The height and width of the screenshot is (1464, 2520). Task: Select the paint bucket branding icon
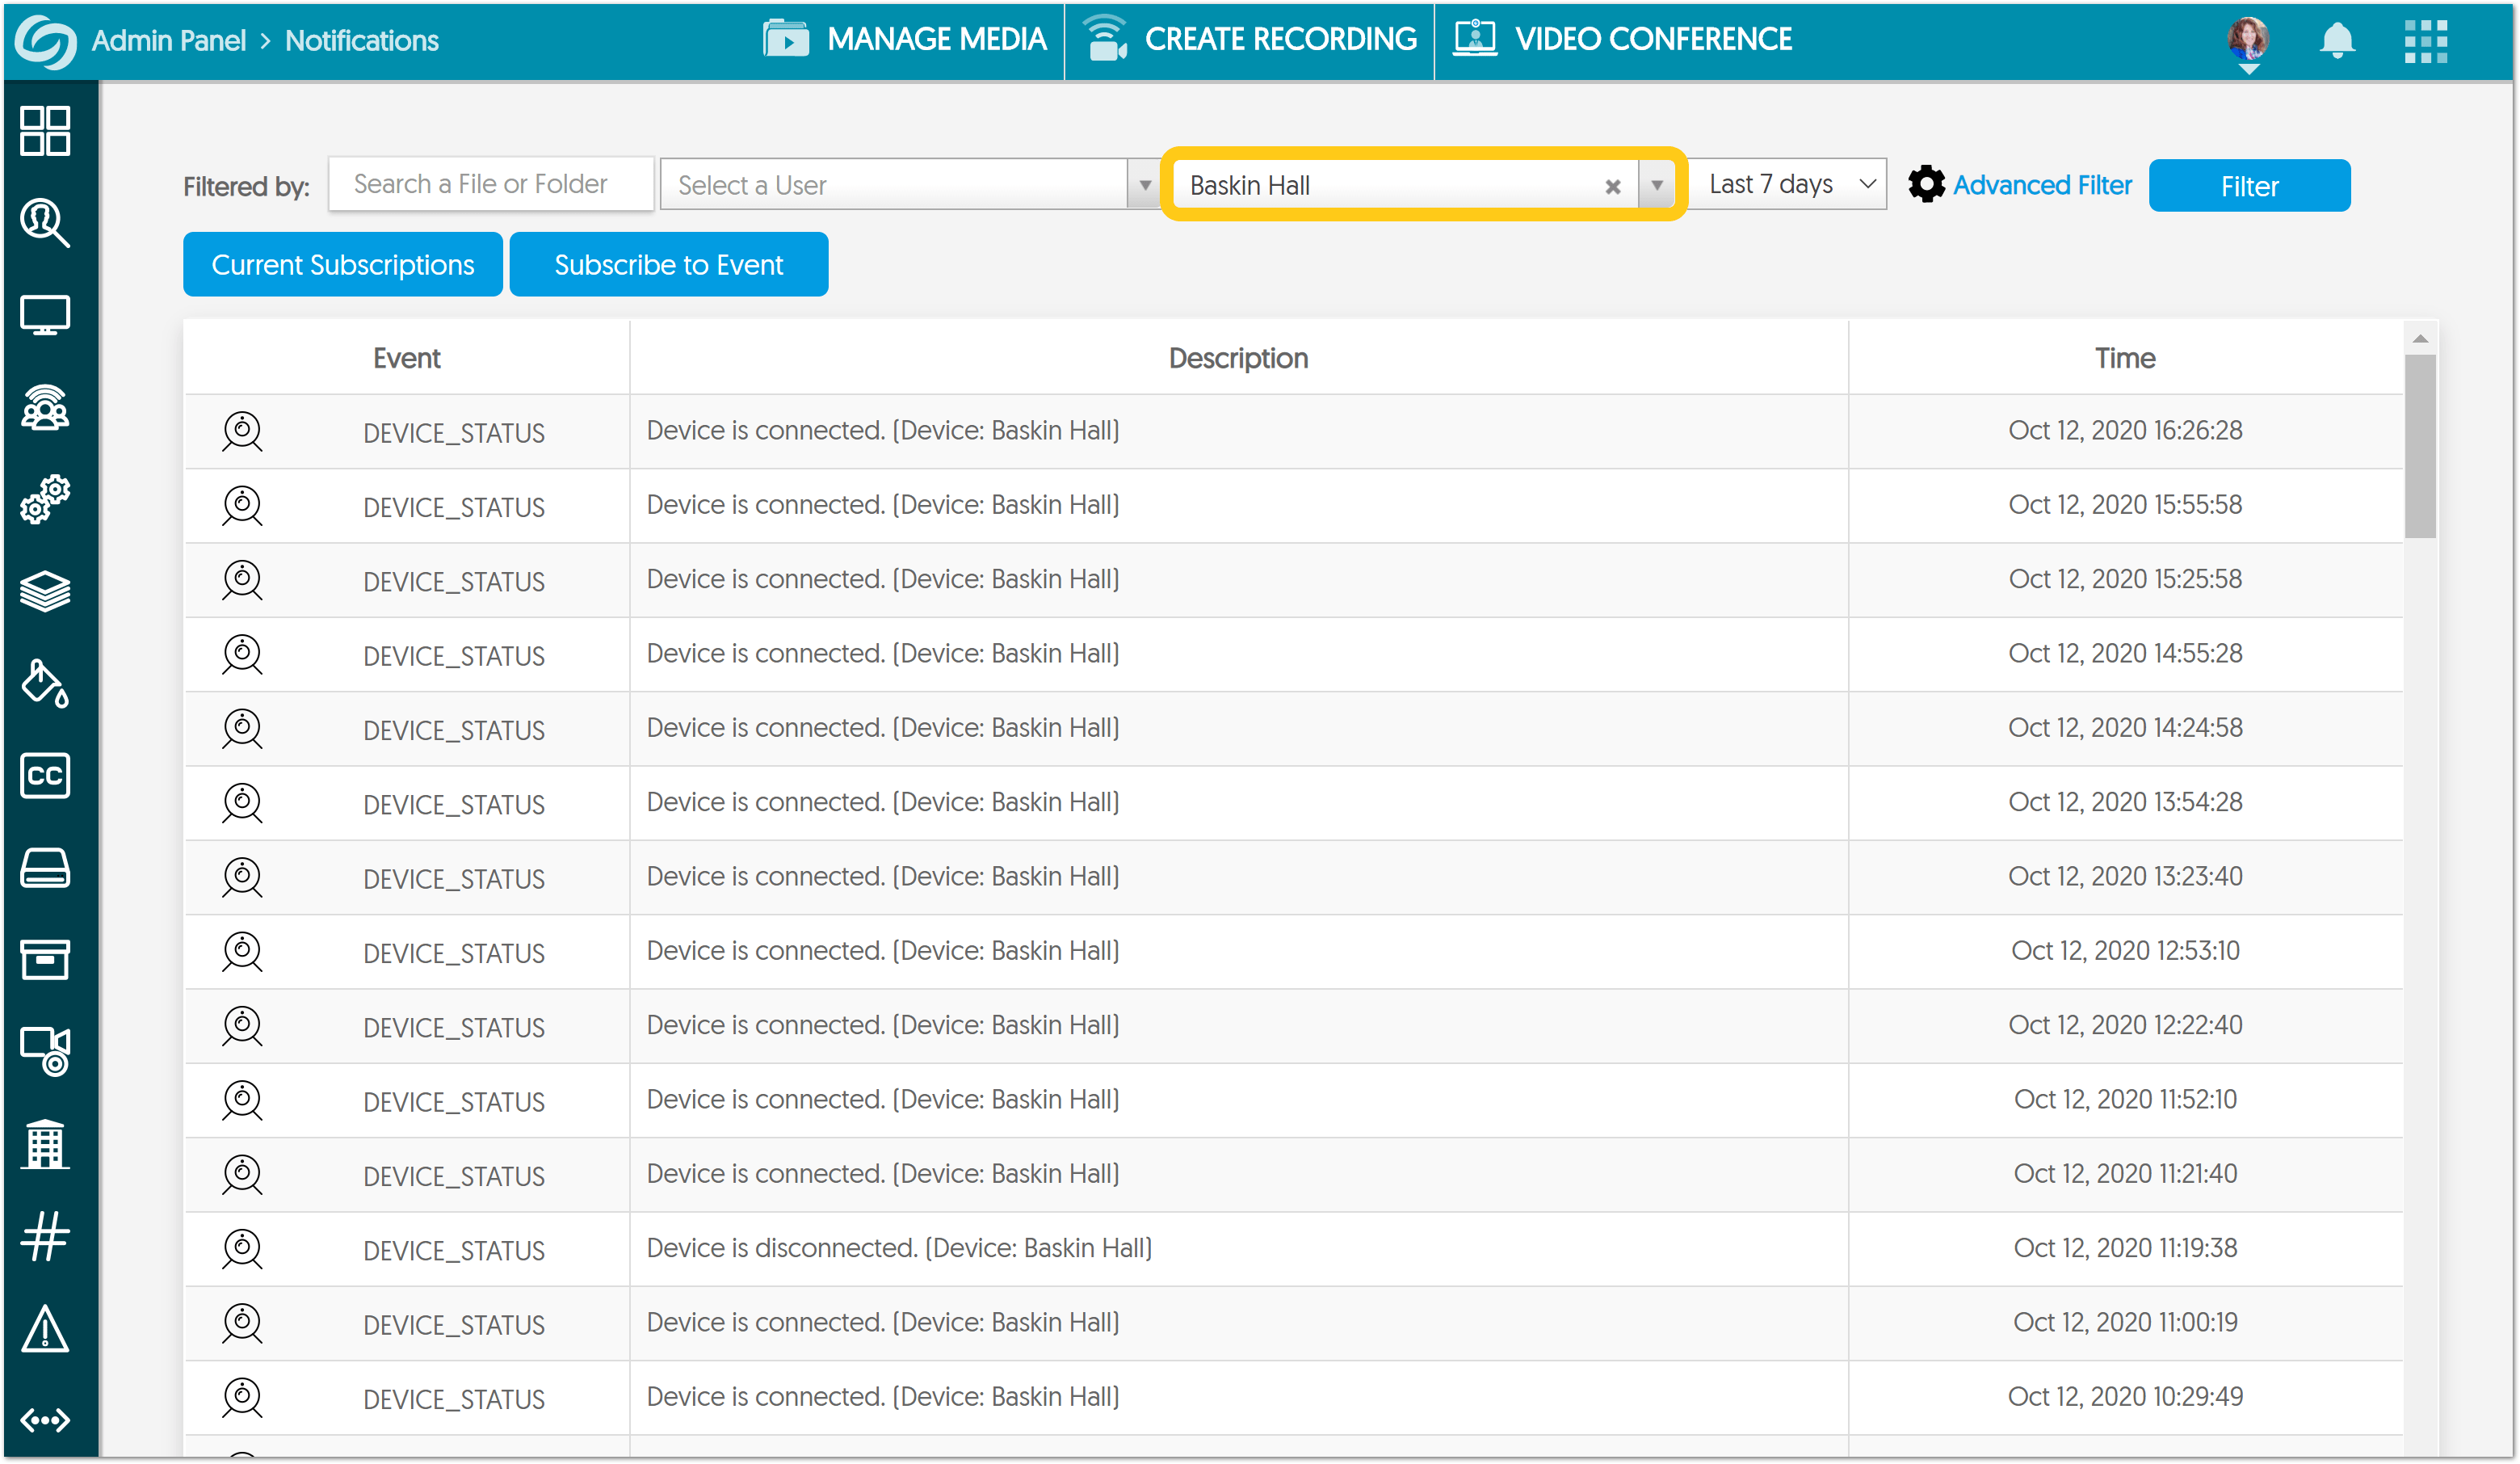pos(45,684)
